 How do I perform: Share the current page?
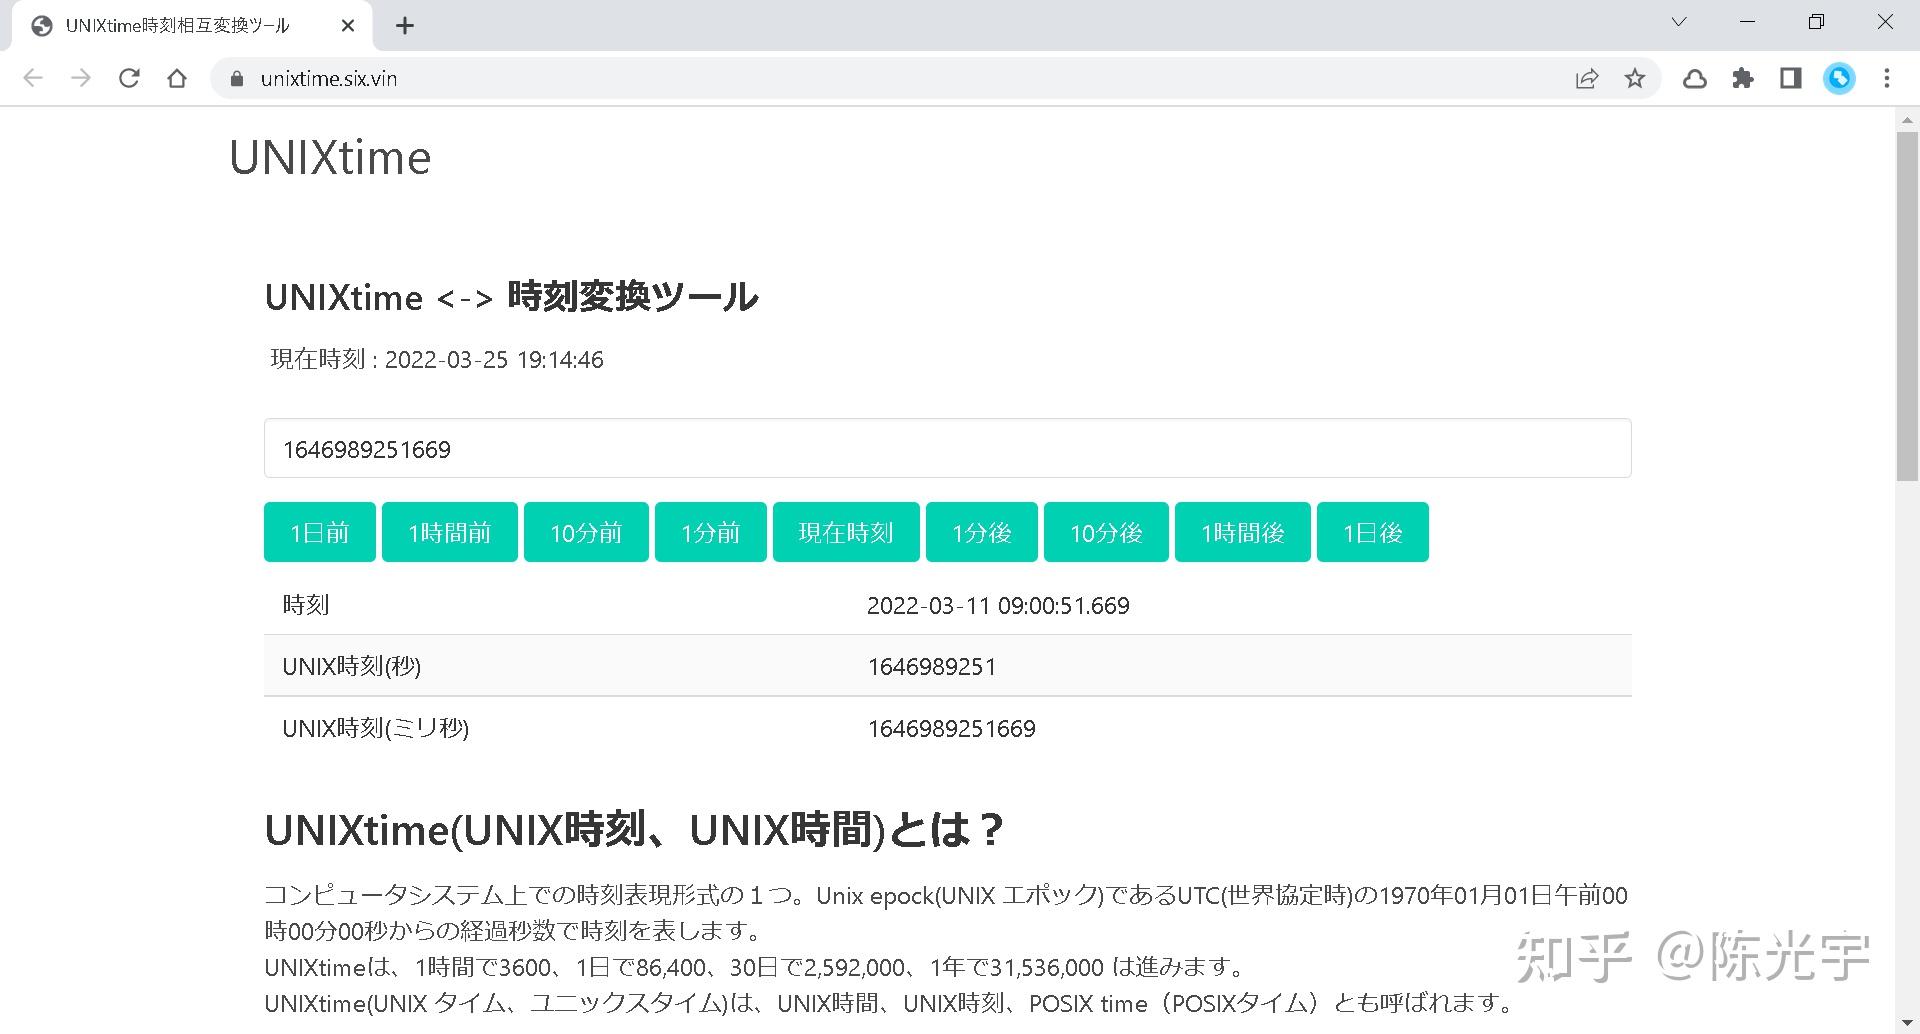1587,78
